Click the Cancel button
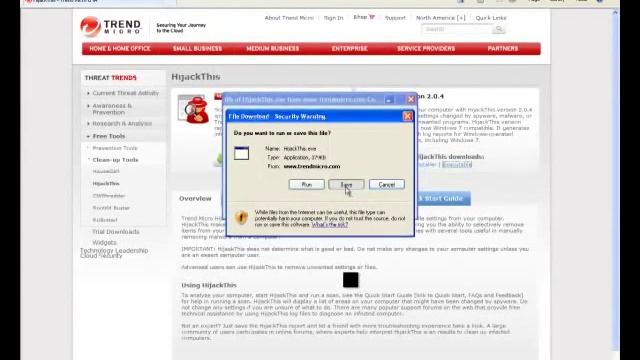The width and height of the screenshot is (640, 360). (x=387, y=184)
